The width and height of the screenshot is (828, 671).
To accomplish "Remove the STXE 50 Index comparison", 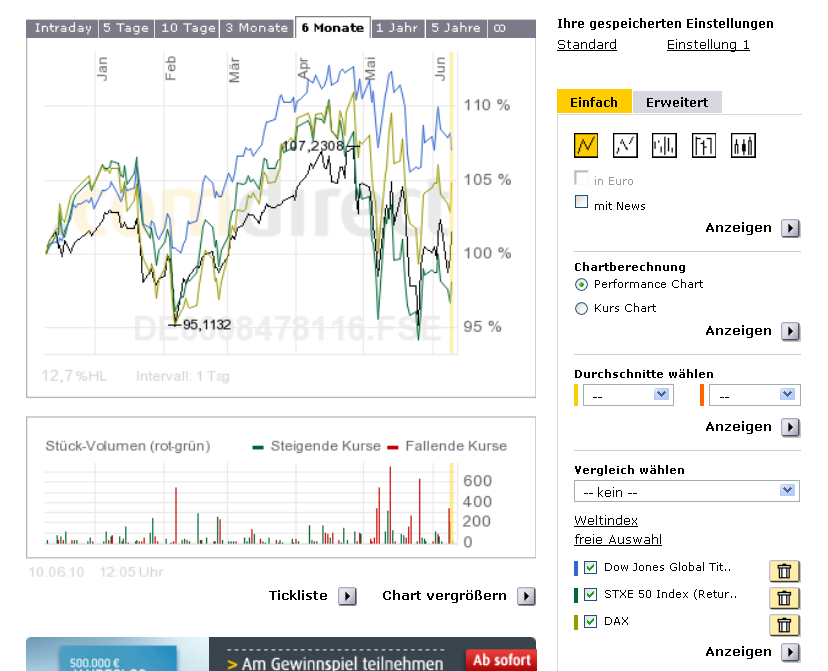I will [x=784, y=598].
